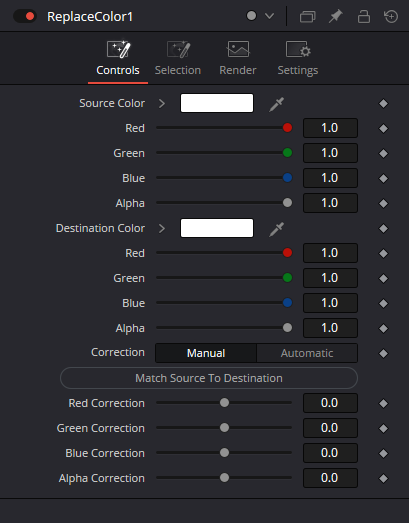409x523 pixels.
Task: Switch to the Selection tab
Action: click(178, 59)
